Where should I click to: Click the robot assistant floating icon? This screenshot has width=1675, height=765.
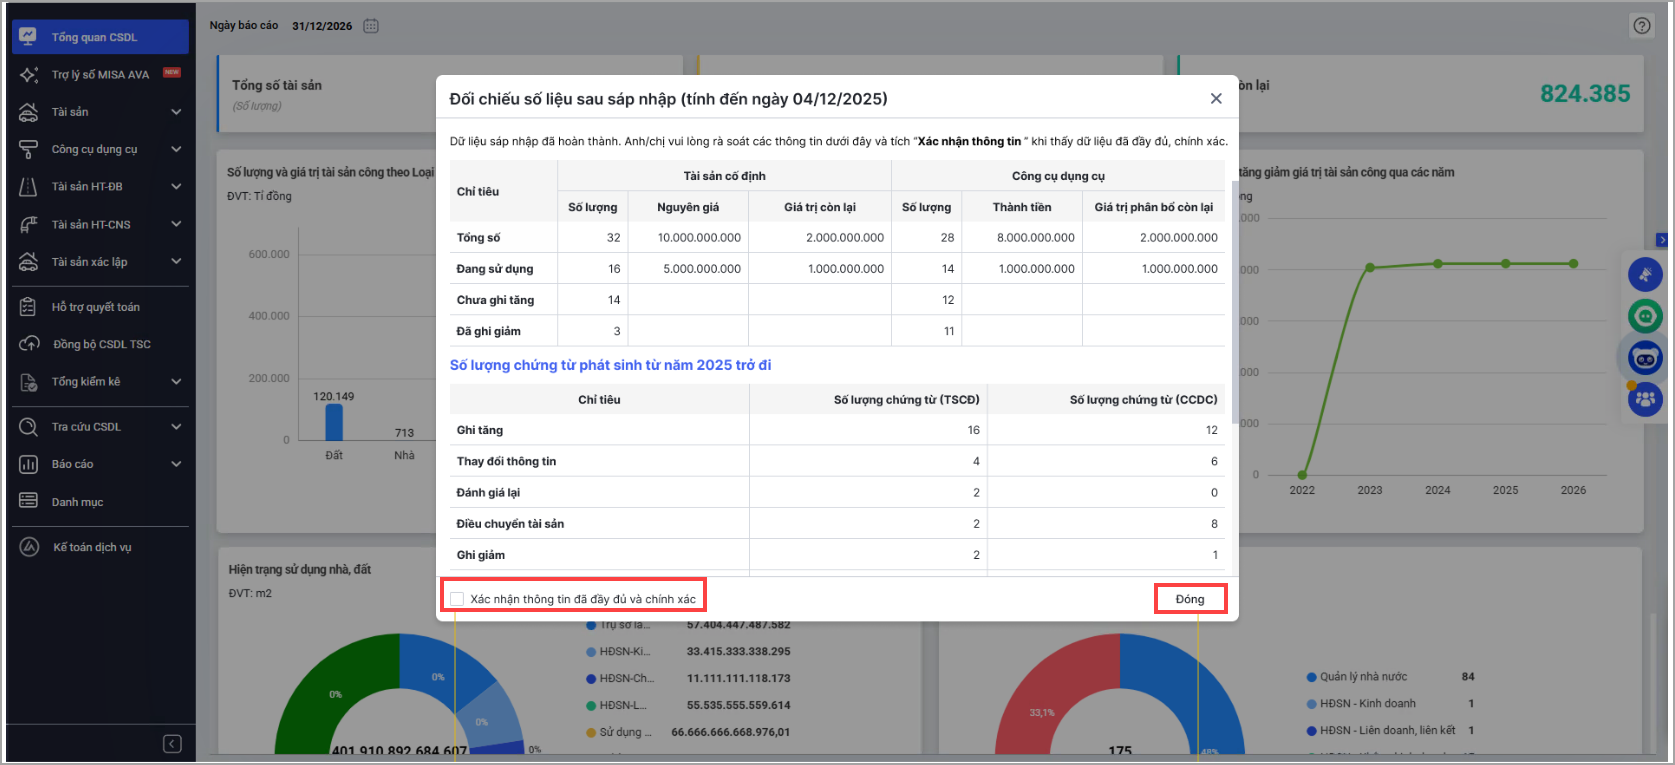(1645, 357)
